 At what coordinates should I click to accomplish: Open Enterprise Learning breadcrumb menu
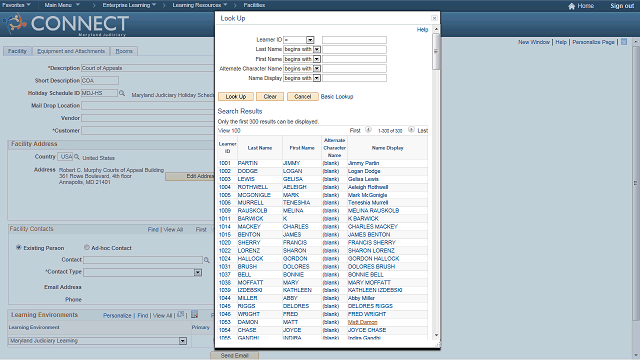click(129, 5)
